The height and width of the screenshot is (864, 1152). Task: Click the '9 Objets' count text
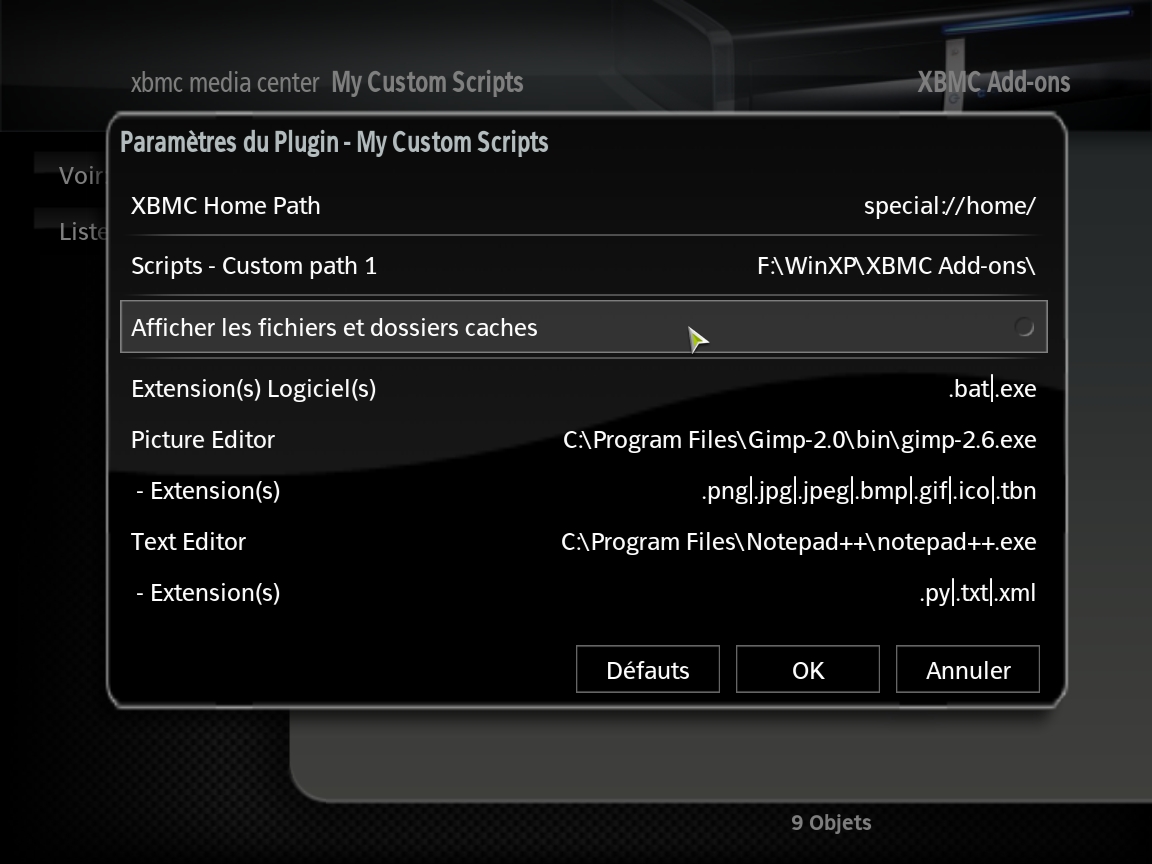831,823
